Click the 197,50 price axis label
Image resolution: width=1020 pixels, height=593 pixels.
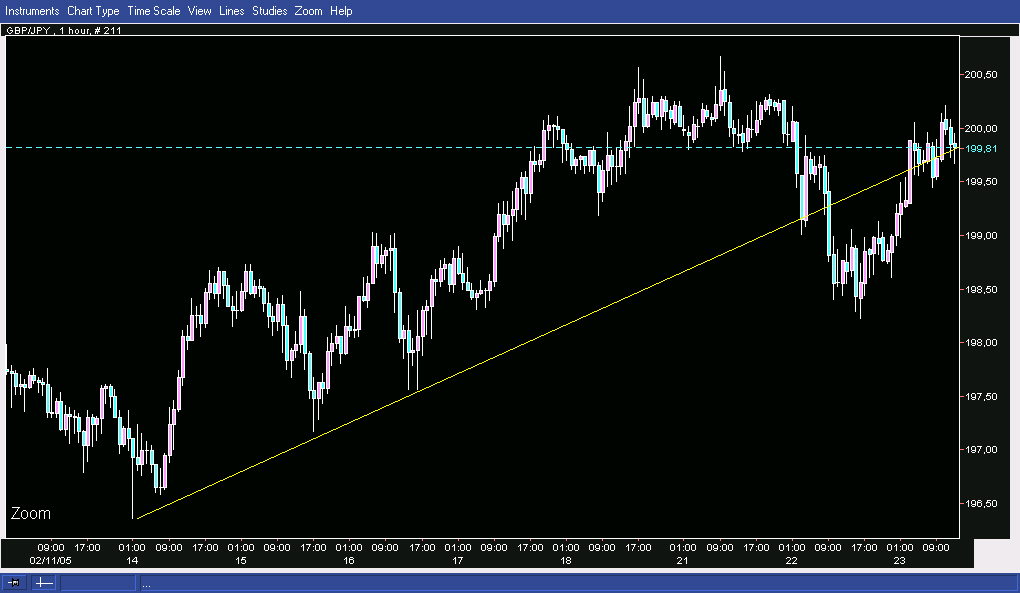click(980, 397)
